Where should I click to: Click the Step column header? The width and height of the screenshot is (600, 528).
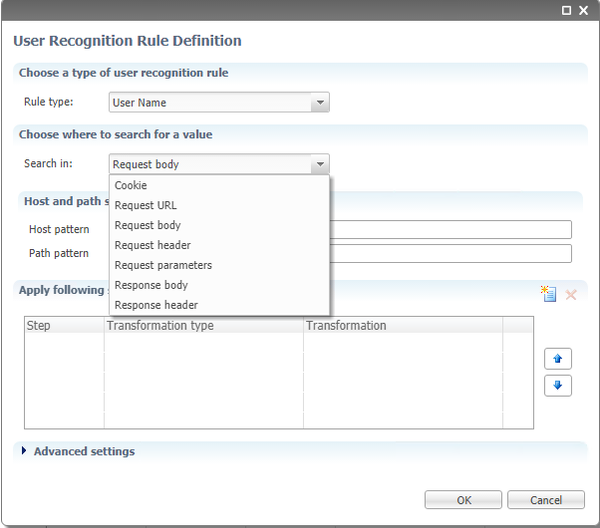[64, 325]
